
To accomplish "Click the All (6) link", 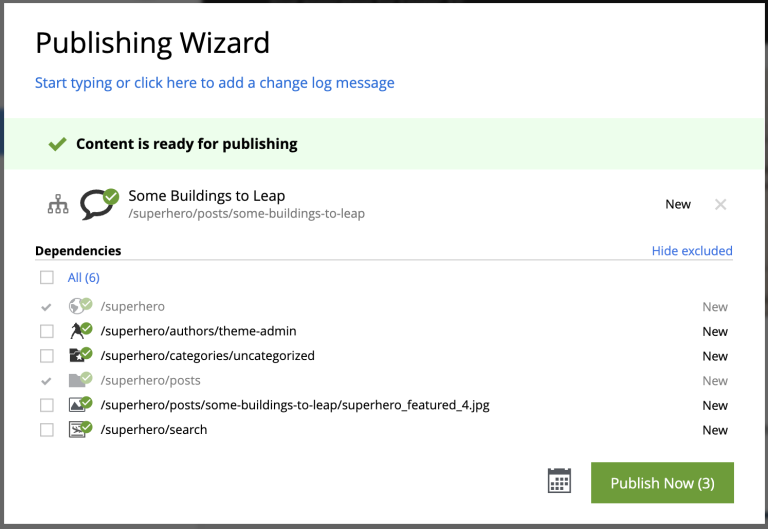I will [x=84, y=278].
